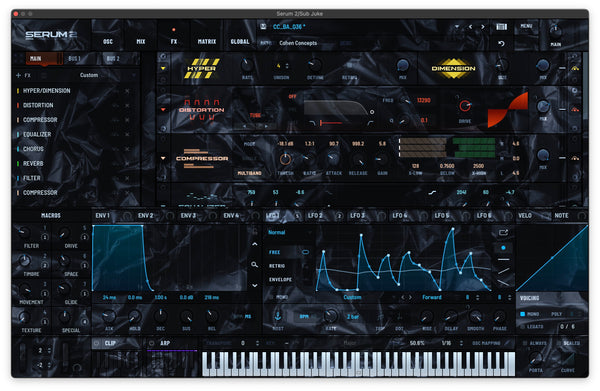The image size is (600, 391).
Task: Remove HYPER/DIMENSION from the FX list
Action: [127, 91]
